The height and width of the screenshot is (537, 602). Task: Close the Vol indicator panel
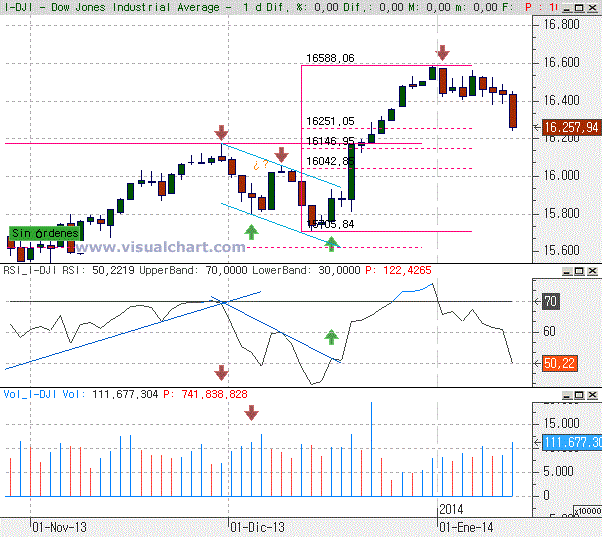[x=592, y=395]
